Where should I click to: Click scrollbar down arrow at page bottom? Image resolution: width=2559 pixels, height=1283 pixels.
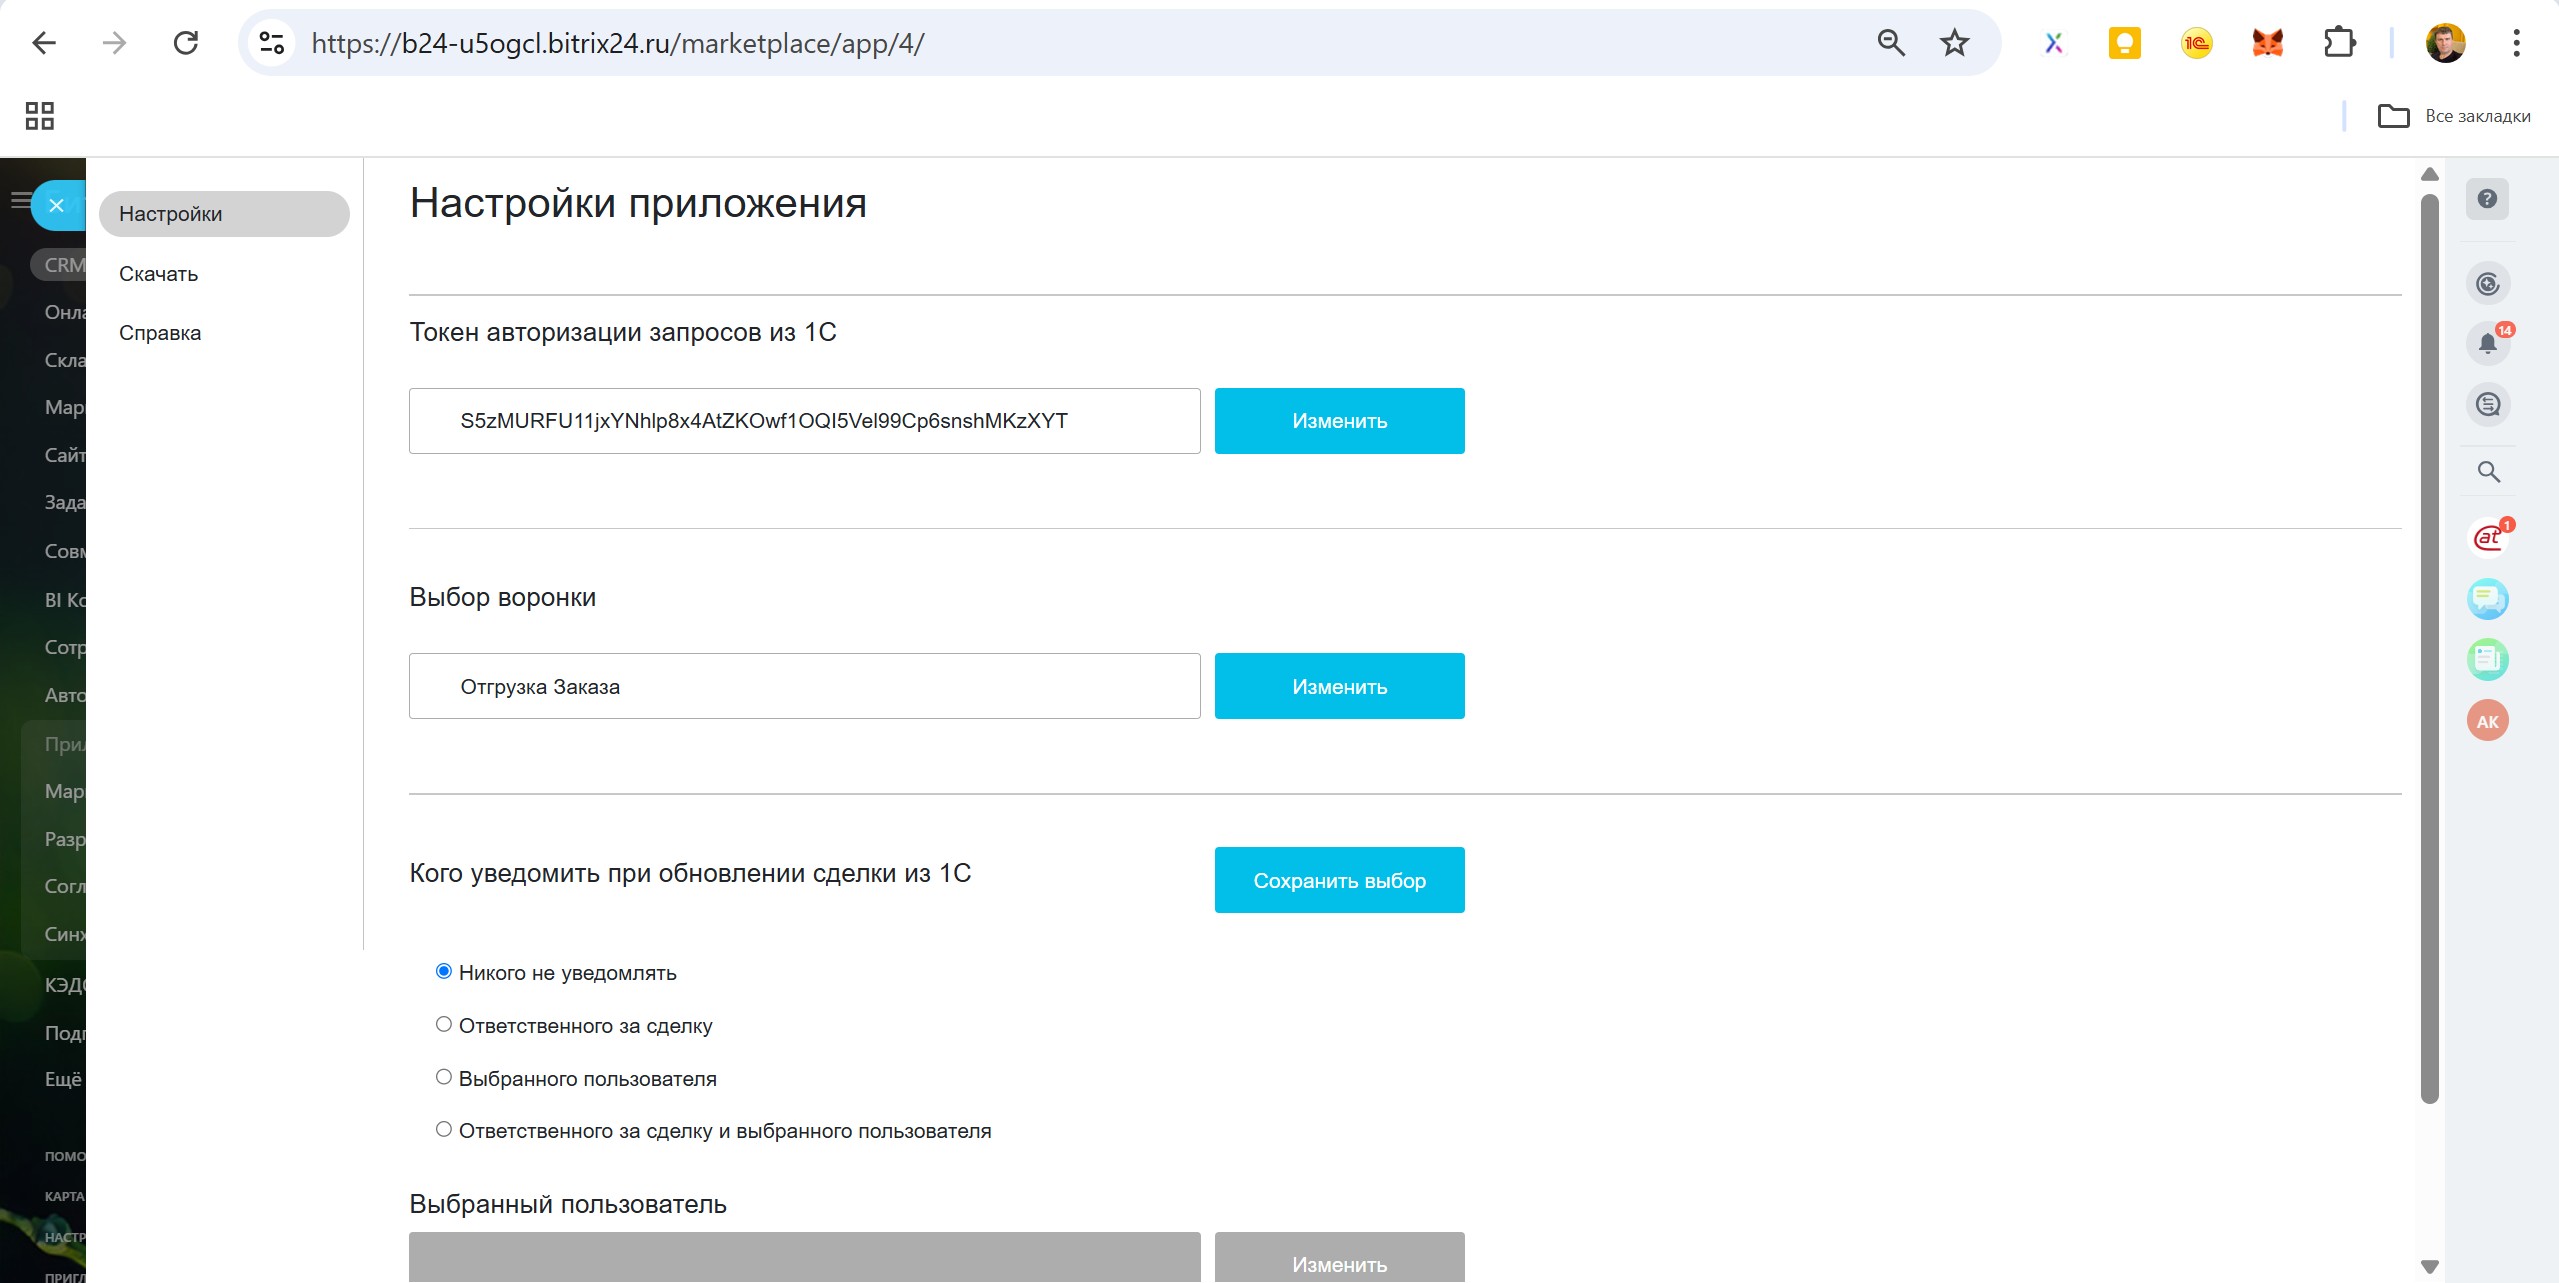coord(2430,1266)
